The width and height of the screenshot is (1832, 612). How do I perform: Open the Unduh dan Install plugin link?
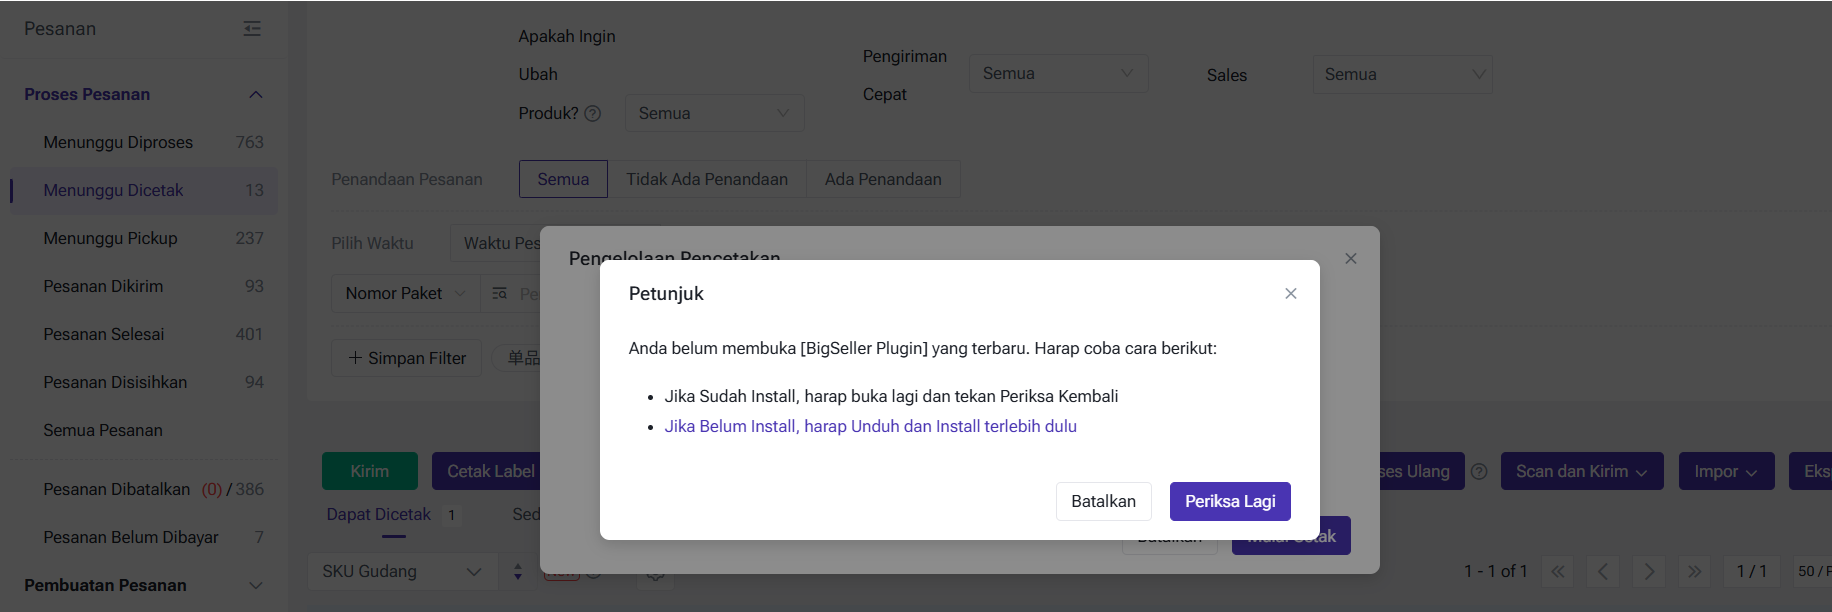click(x=870, y=426)
